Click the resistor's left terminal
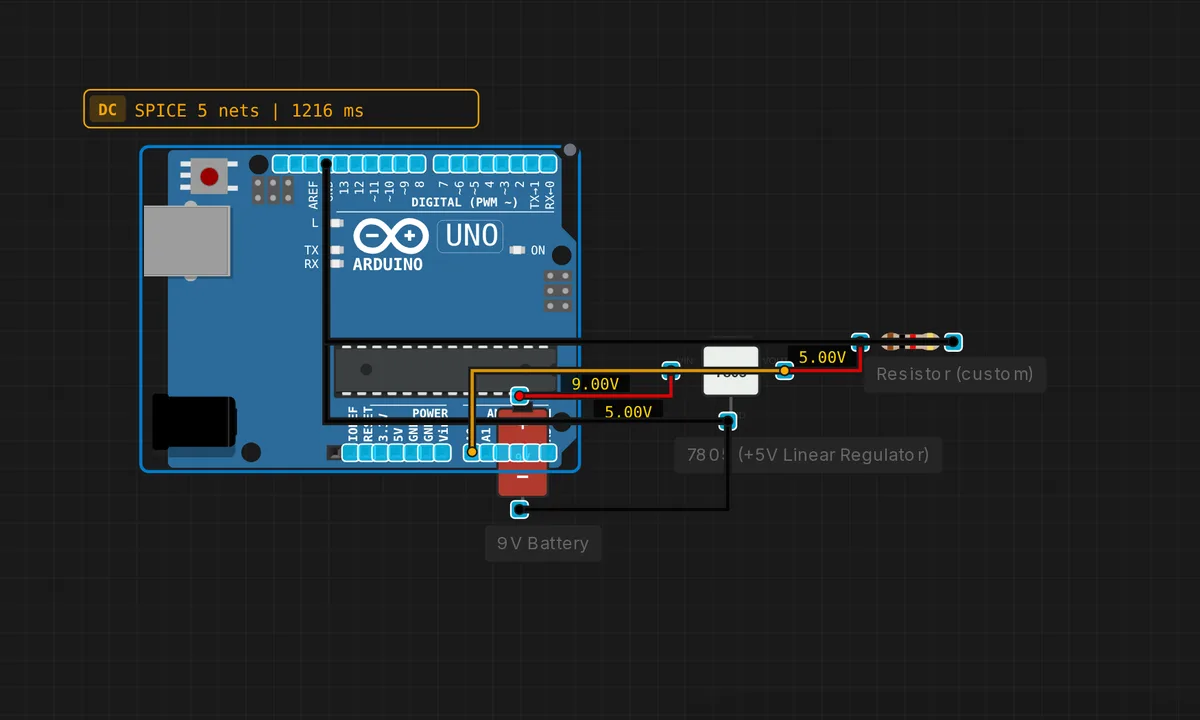This screenshot has height=720, width=1200. [x=859, y=342]
